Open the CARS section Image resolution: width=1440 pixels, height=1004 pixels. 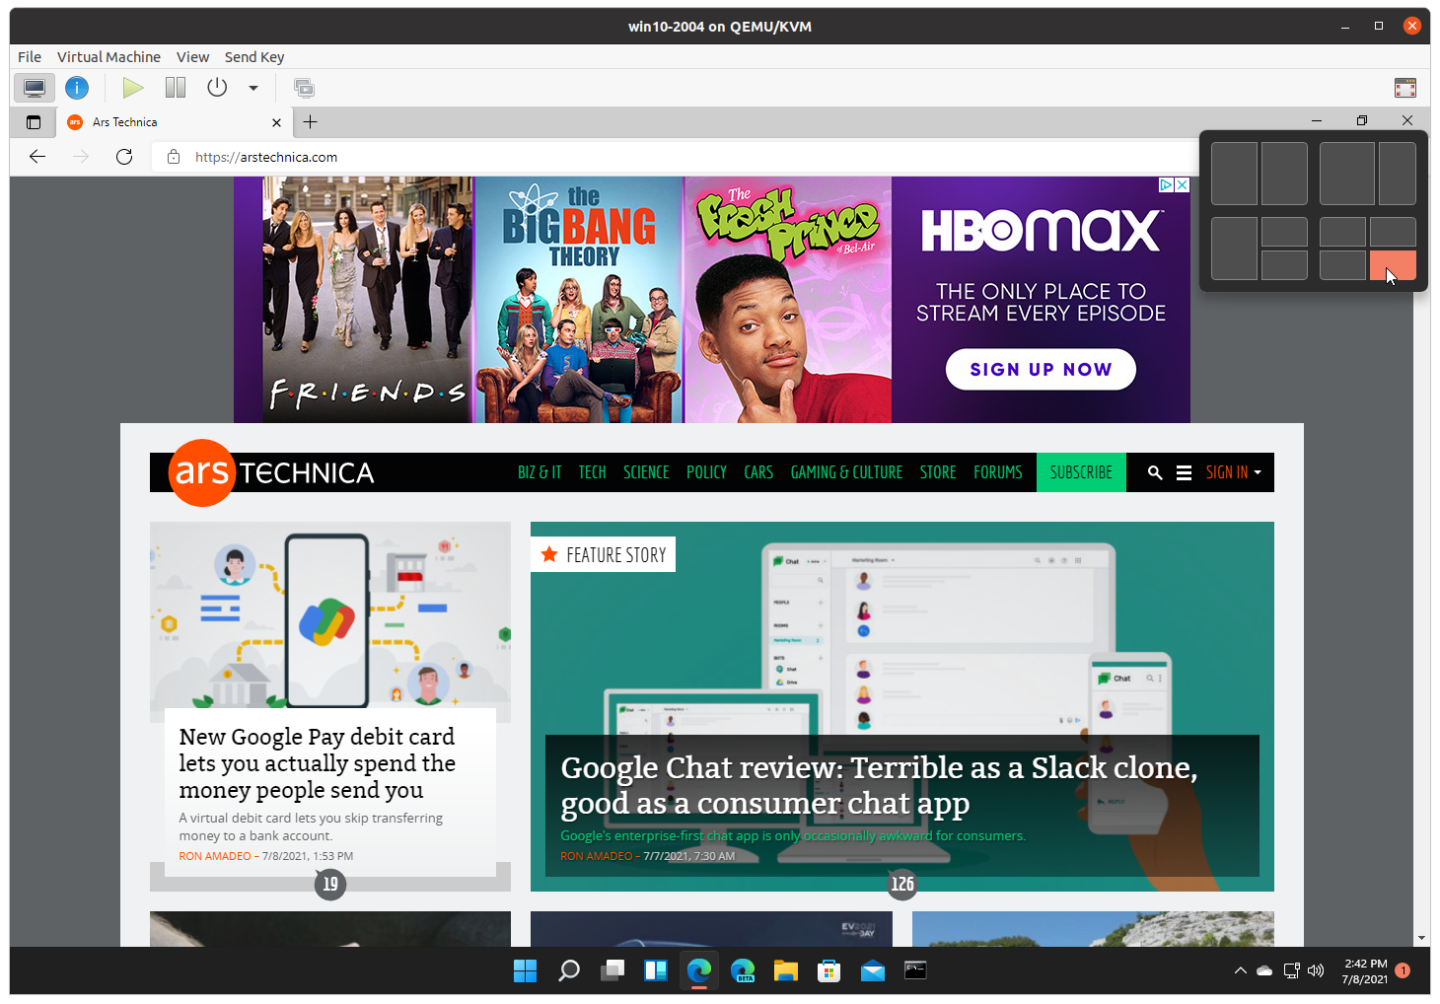[x=758, y=472]
